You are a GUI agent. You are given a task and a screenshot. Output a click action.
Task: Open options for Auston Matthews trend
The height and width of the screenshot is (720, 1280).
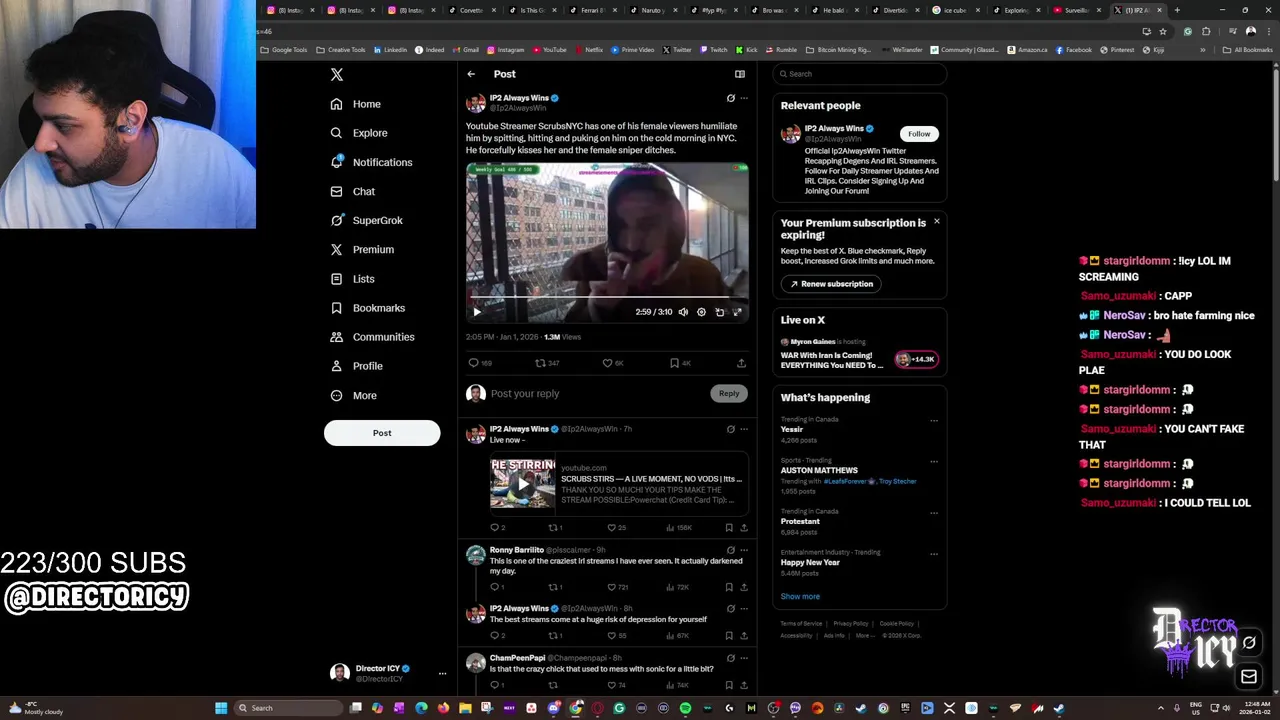pyautogui.click(x=934, y=462)
